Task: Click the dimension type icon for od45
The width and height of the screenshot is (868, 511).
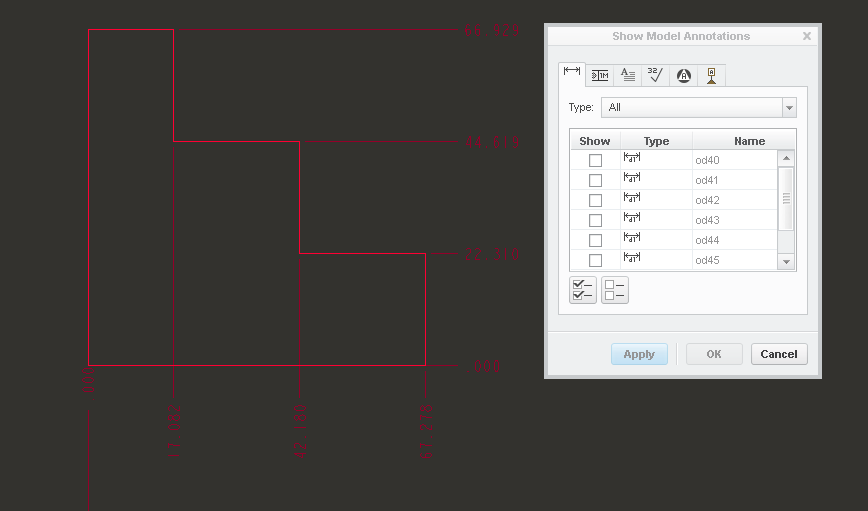Action: point(632,257)
